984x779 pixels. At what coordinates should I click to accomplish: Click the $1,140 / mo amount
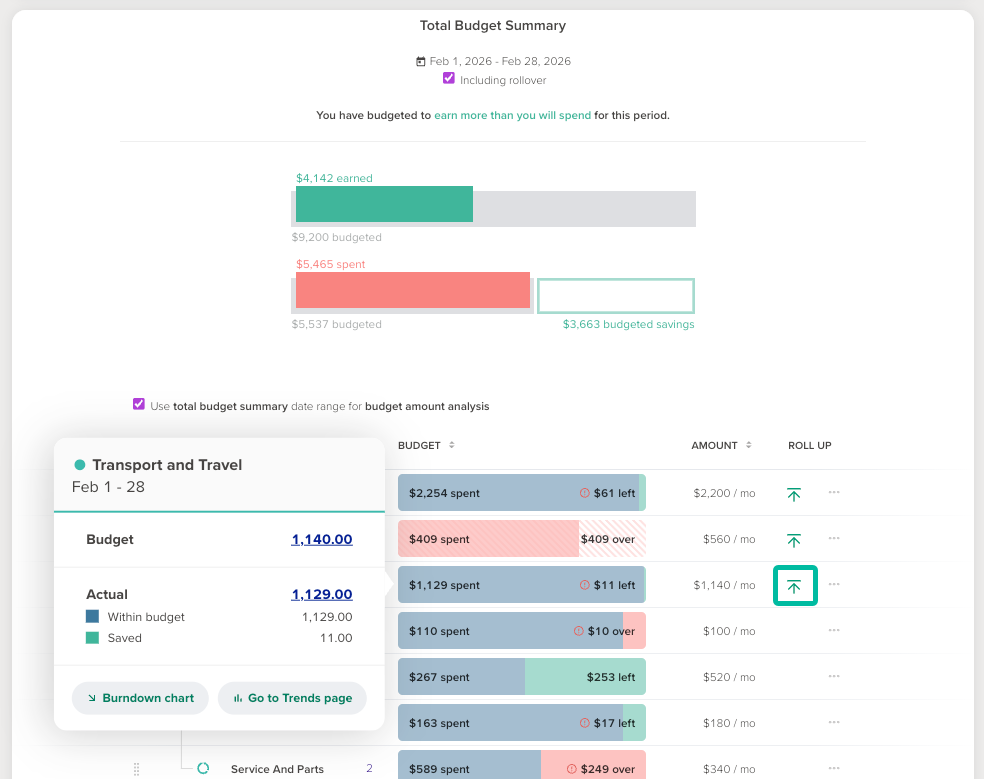724,584
